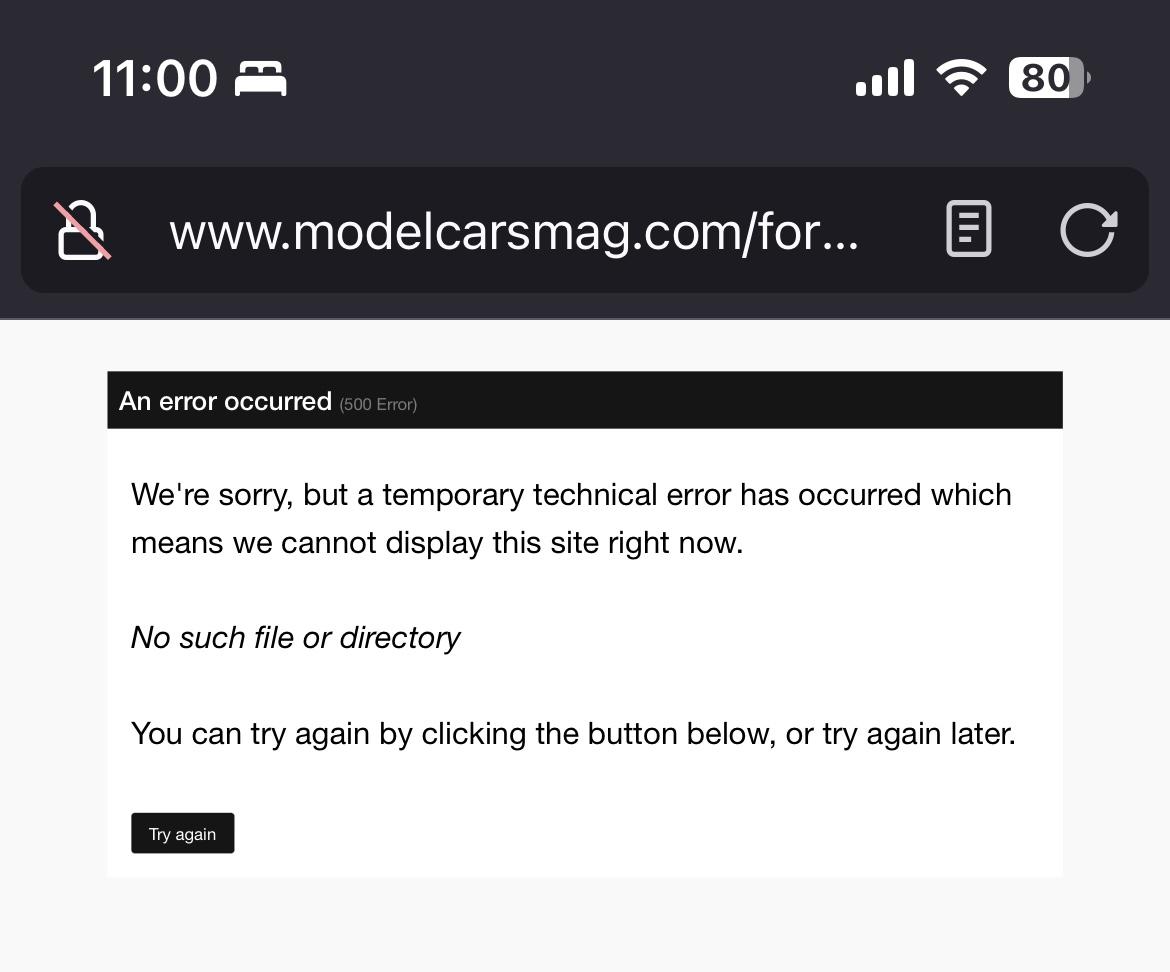1170x972 pixels.
Task: Click the words "try again later"
Action: pos(919,734)
